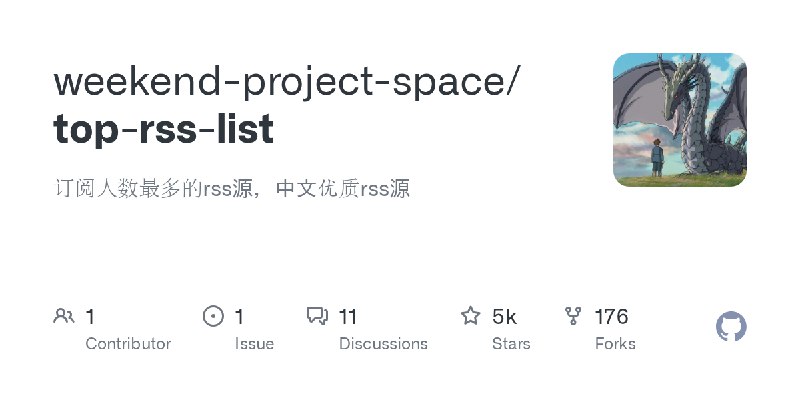Click the fork branch icon
This screenshot has height=400, width=800.
[x=573, y=316]
